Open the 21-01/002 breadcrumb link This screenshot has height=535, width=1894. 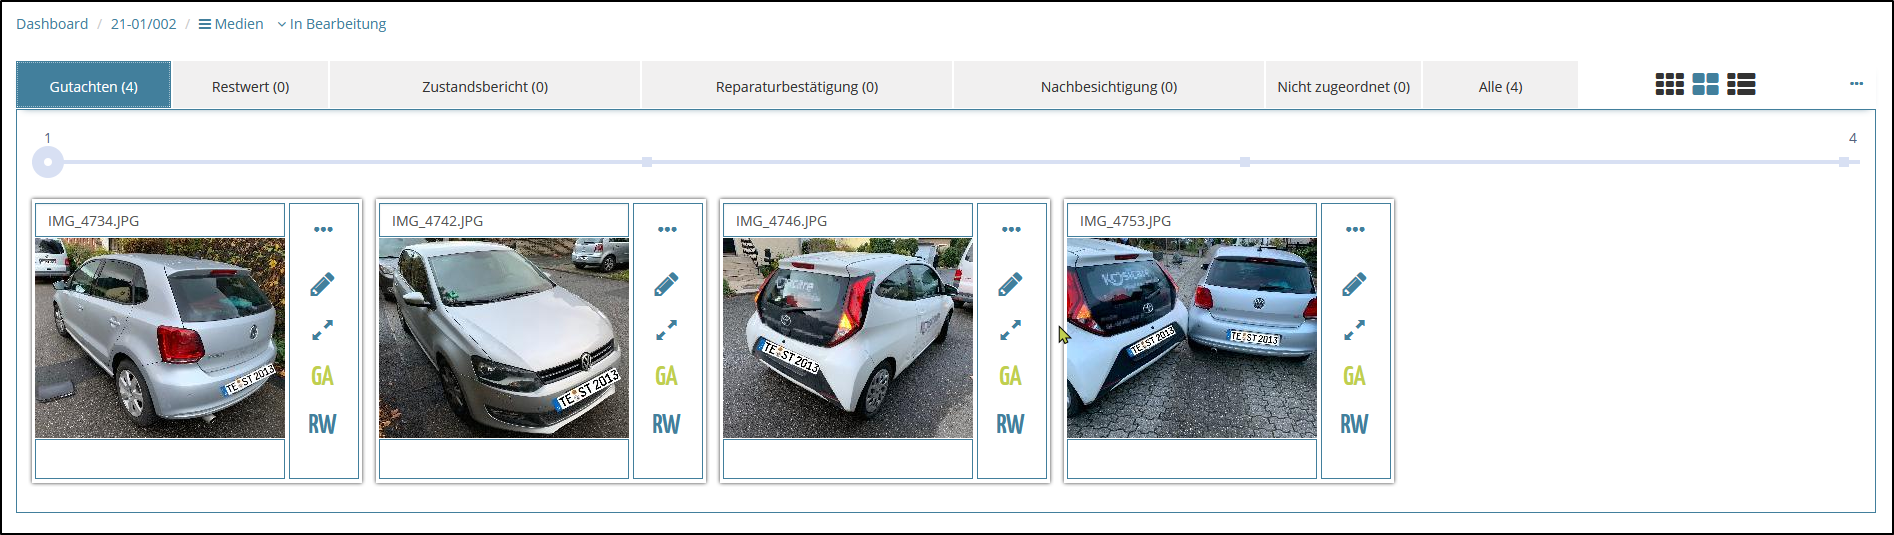(143, 24)
